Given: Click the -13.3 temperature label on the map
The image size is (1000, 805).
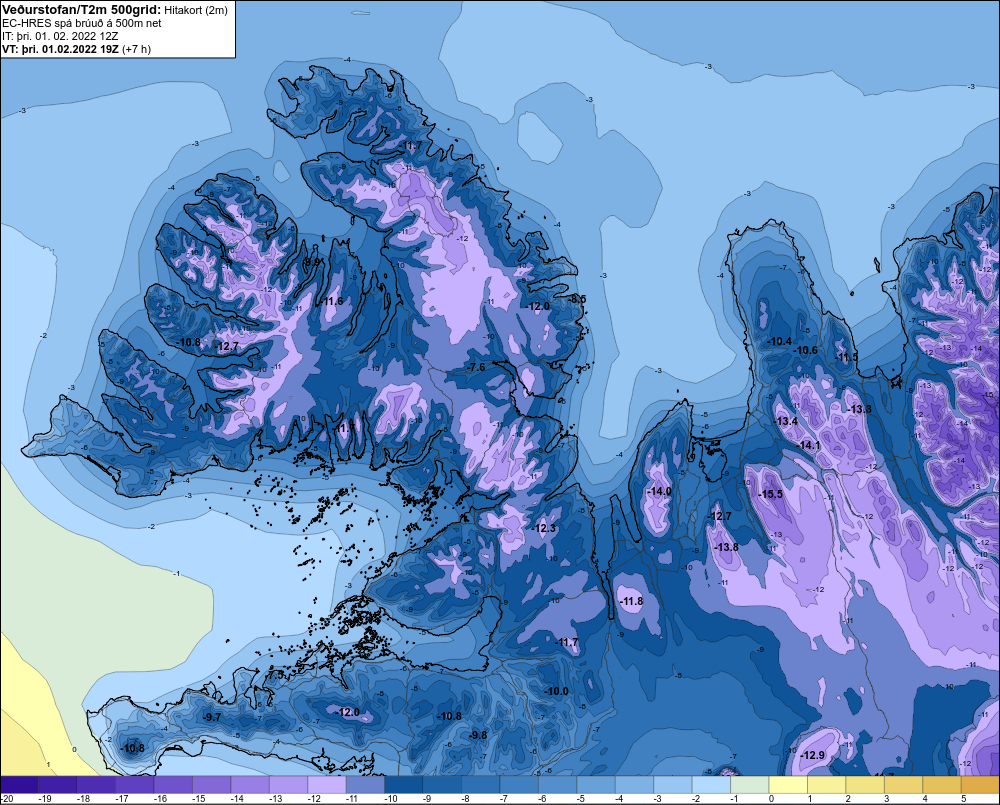Looking at the screenshot, I should point(860,409).
